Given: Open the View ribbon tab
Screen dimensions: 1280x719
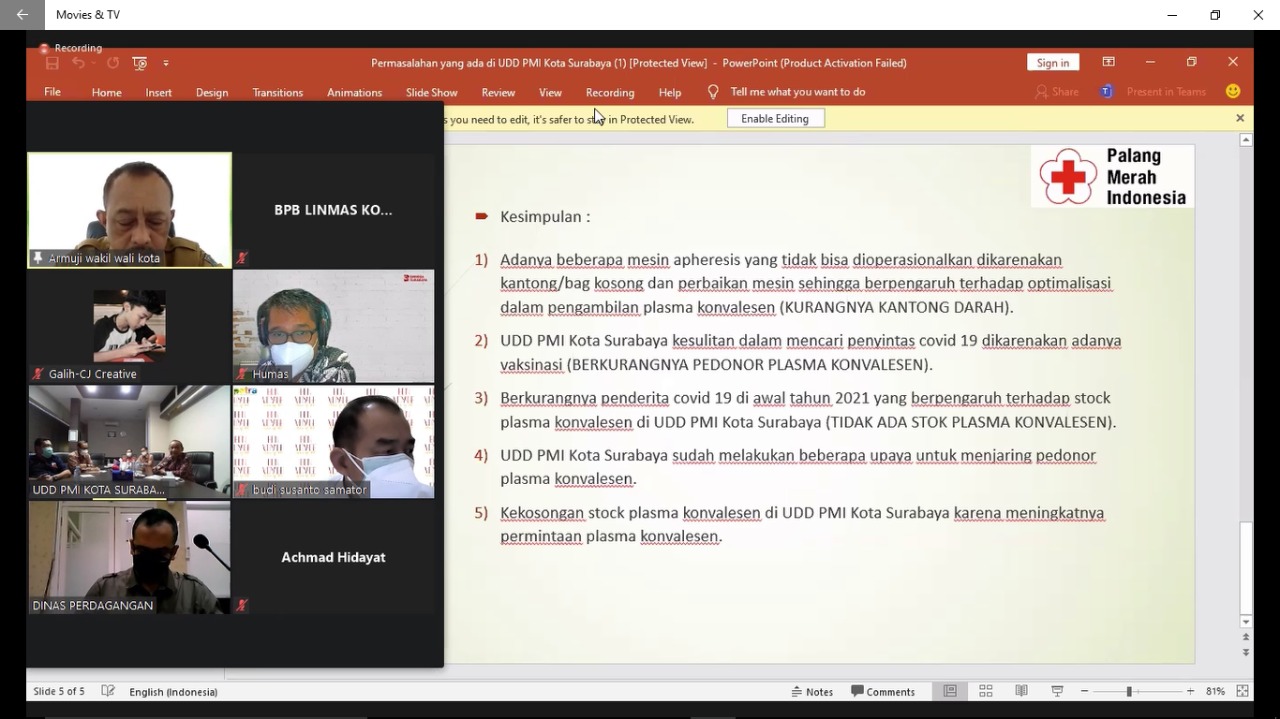Looking at the screenshot, I should click(x=550, y=92).
